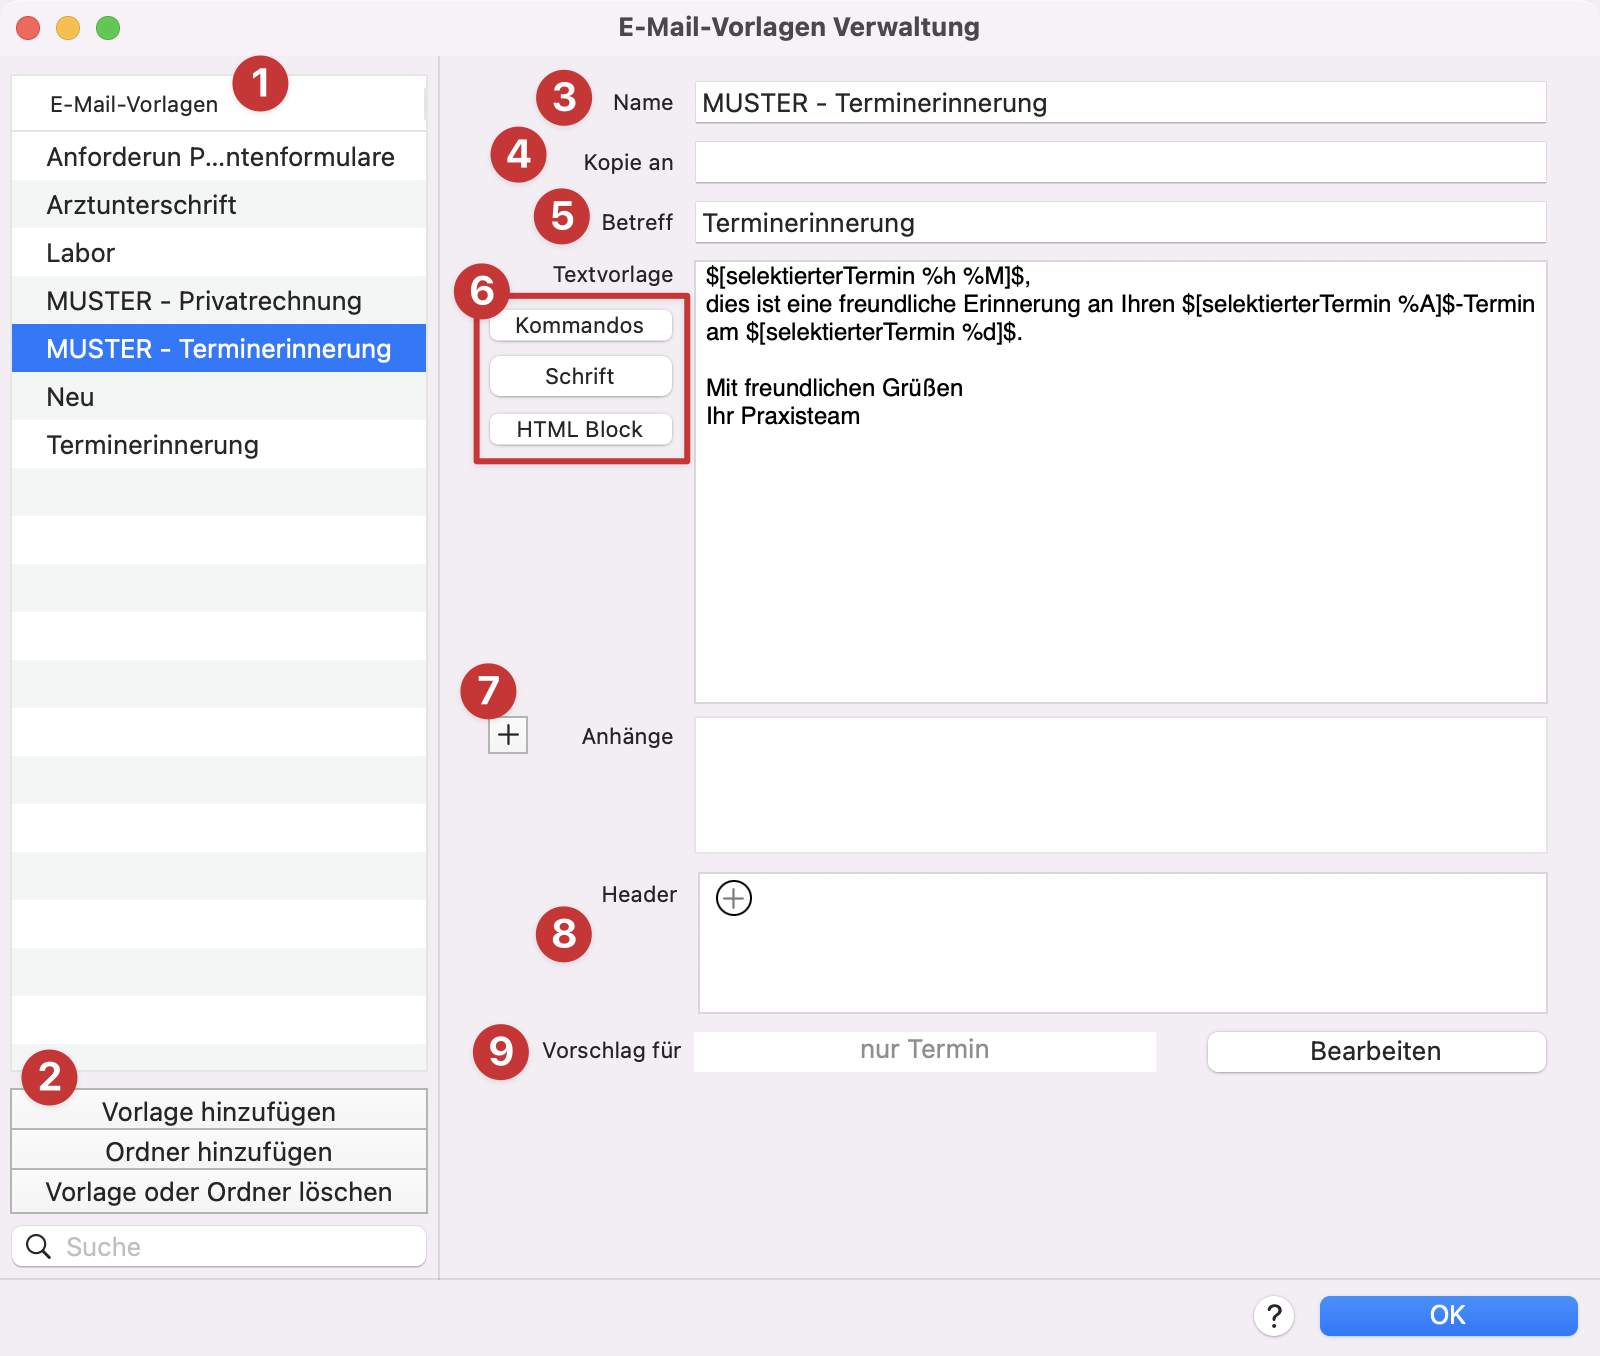Select the Labor template
Viewport: 1600px width, 1356px height.
tap(219, 253)
